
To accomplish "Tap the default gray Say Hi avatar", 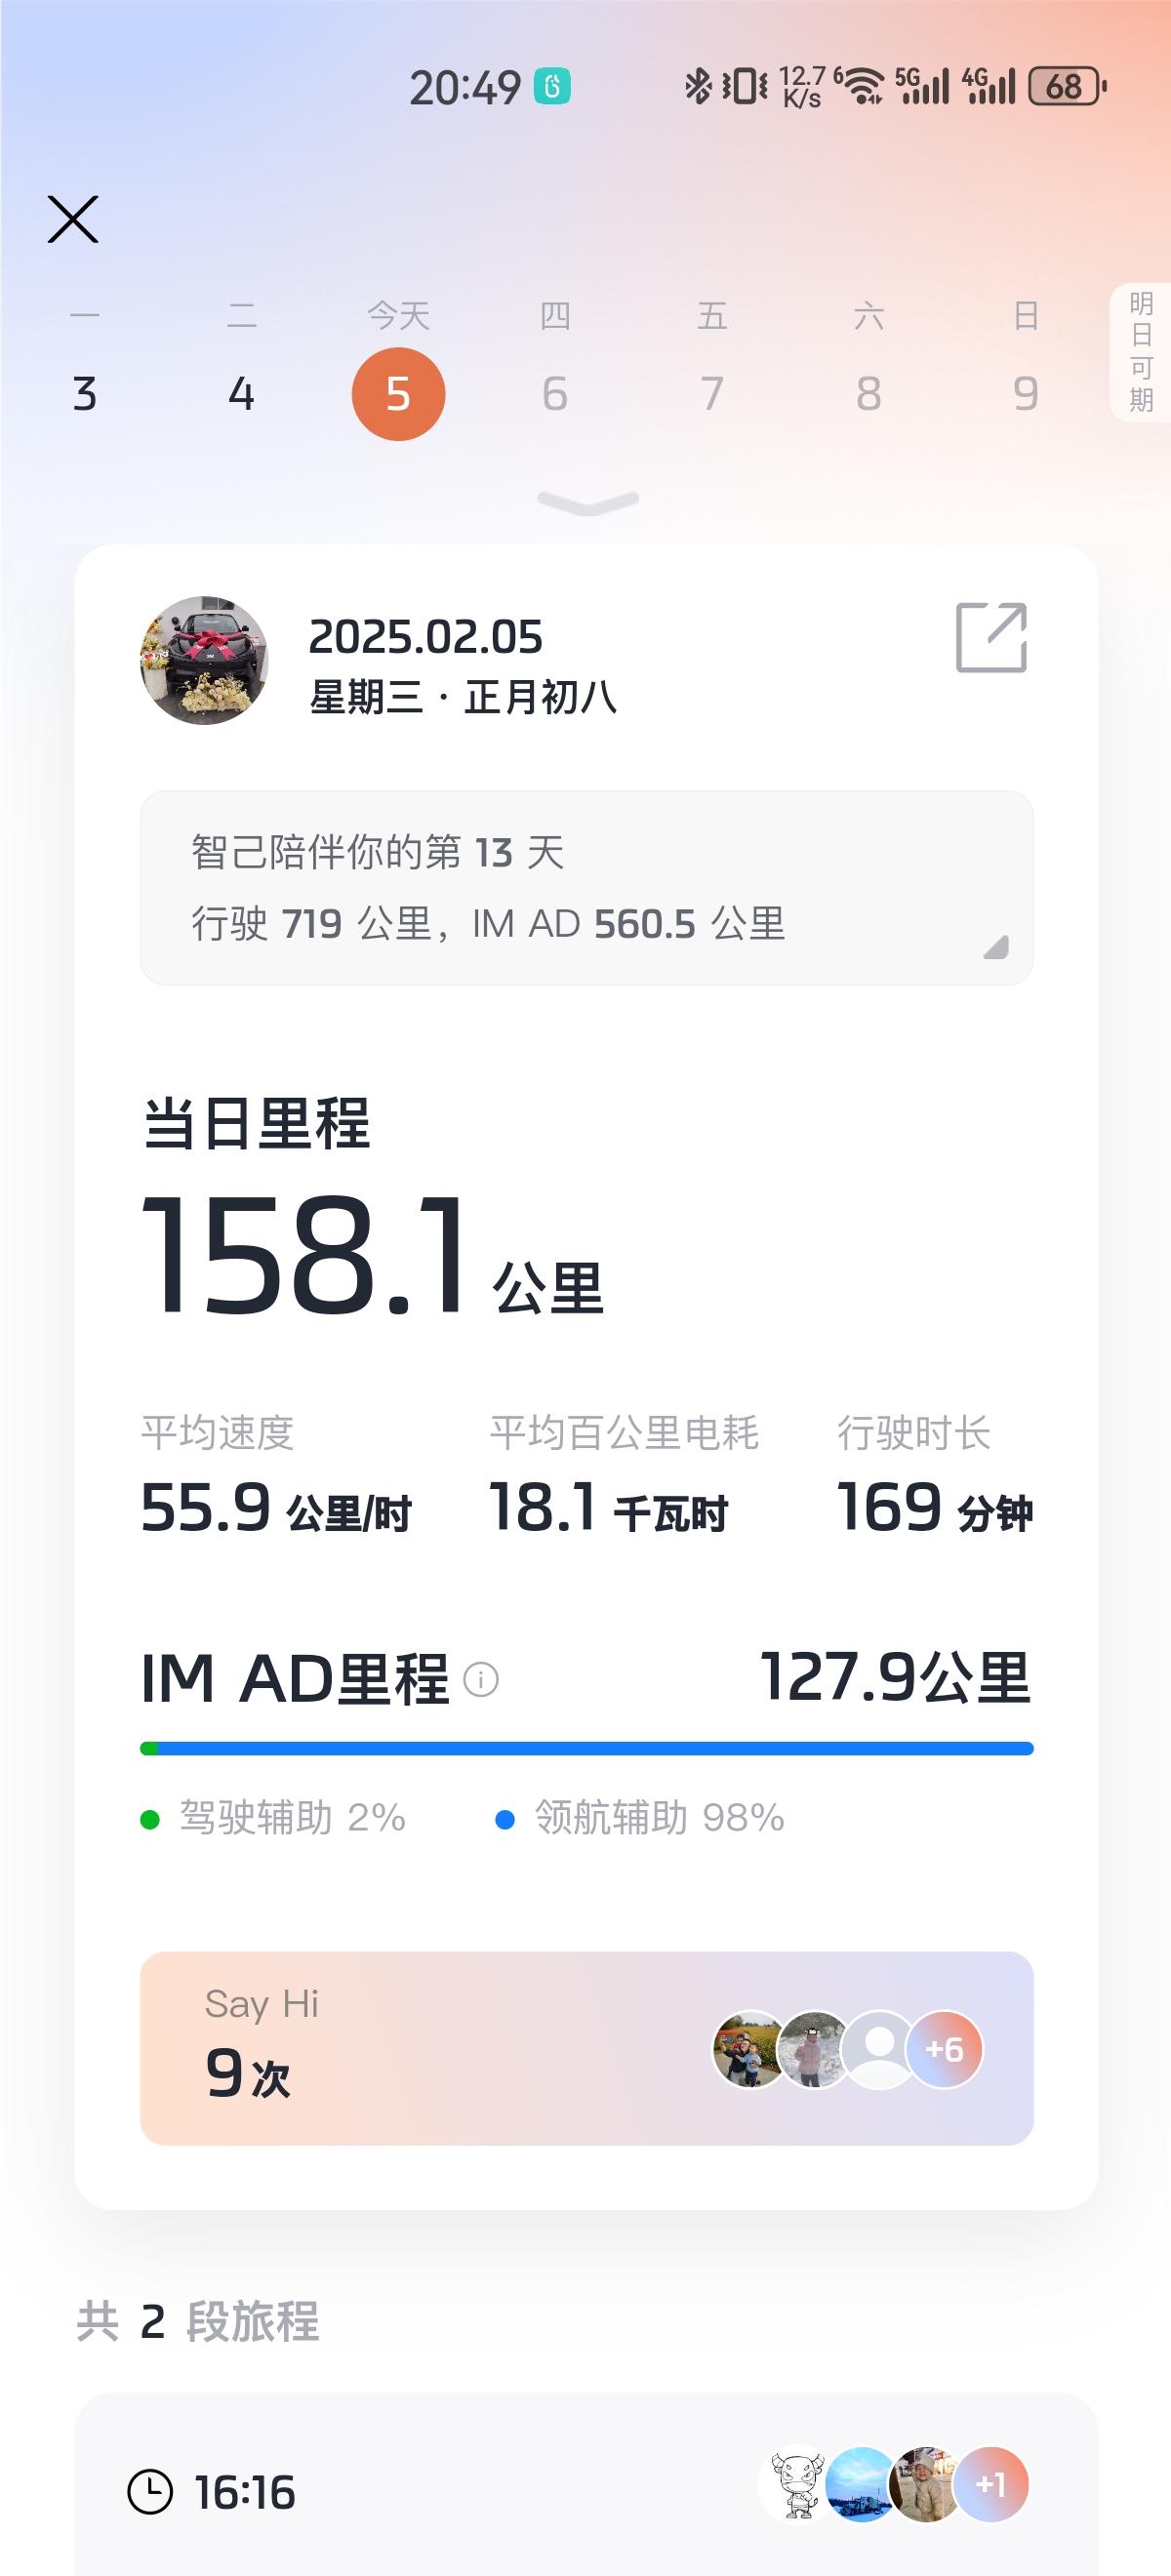I will click(879, 2049).
